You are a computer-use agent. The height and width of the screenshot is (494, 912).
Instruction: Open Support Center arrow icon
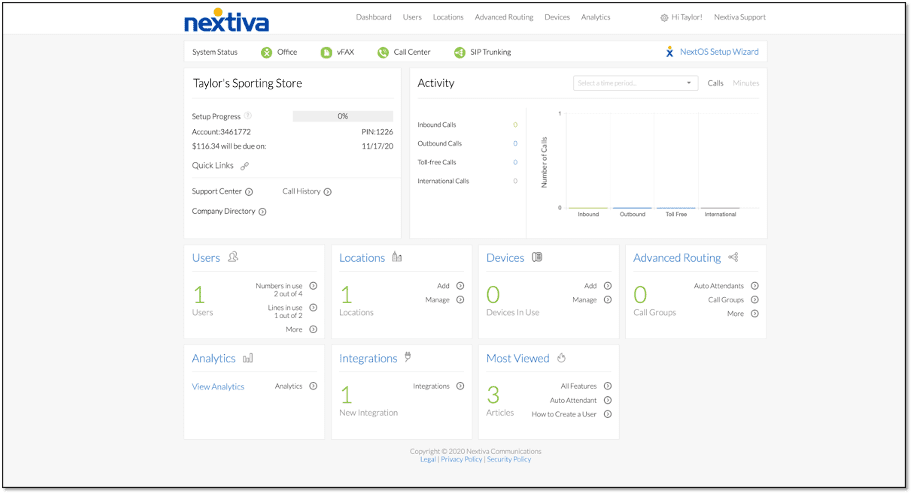[249, 192]
